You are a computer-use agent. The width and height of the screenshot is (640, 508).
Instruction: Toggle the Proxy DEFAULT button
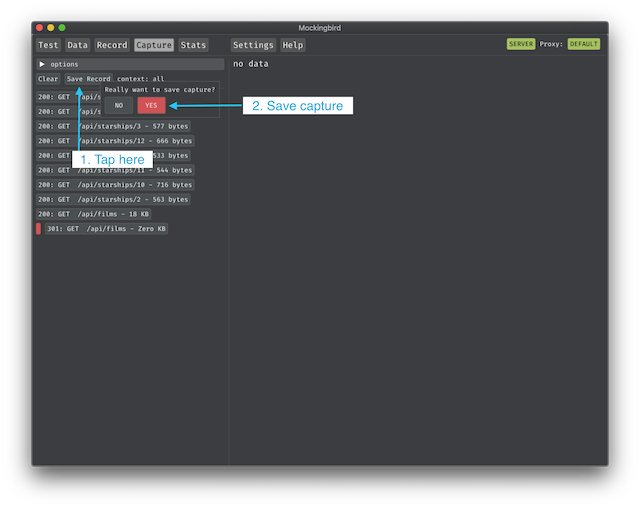point(584,44)
